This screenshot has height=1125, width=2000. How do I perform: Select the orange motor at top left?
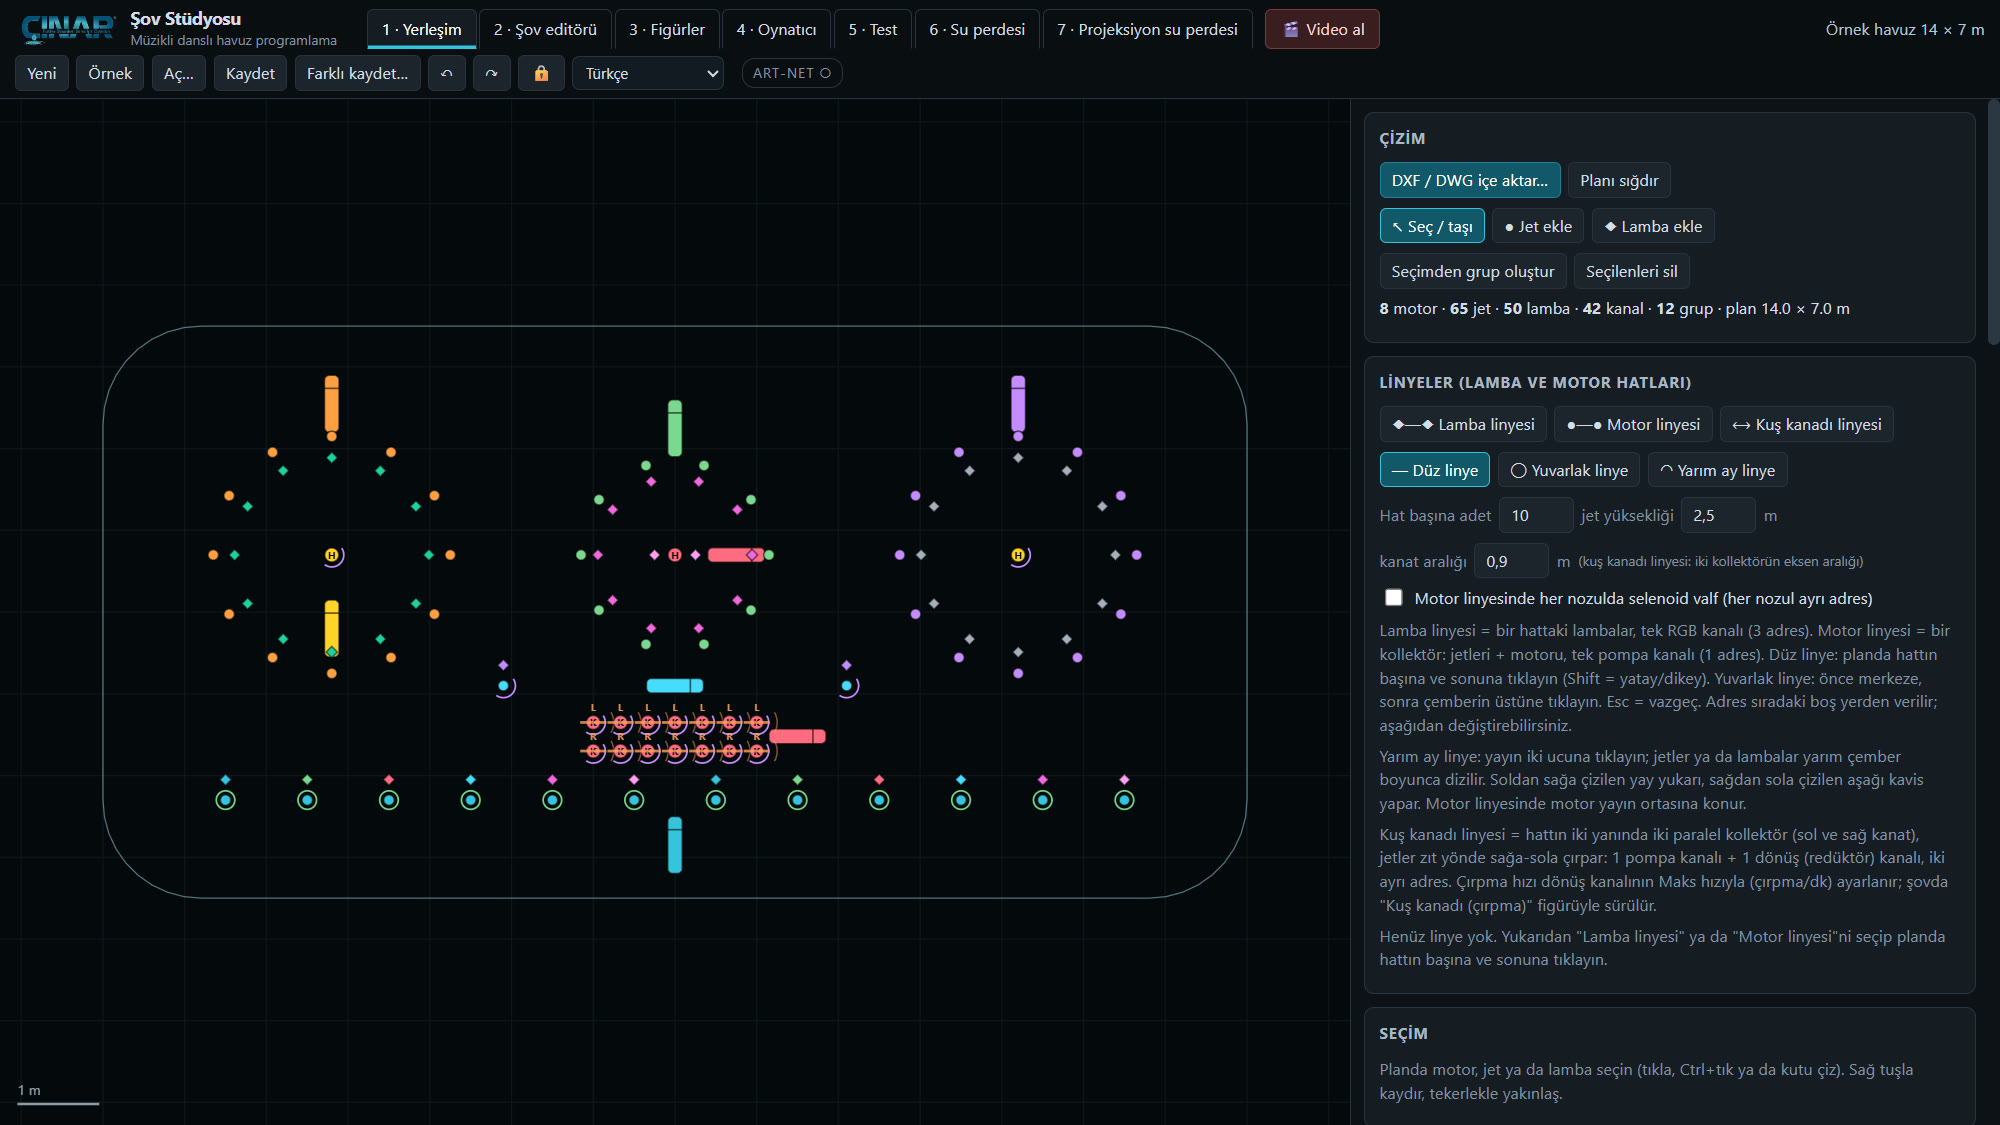click(x=331, y=404)
